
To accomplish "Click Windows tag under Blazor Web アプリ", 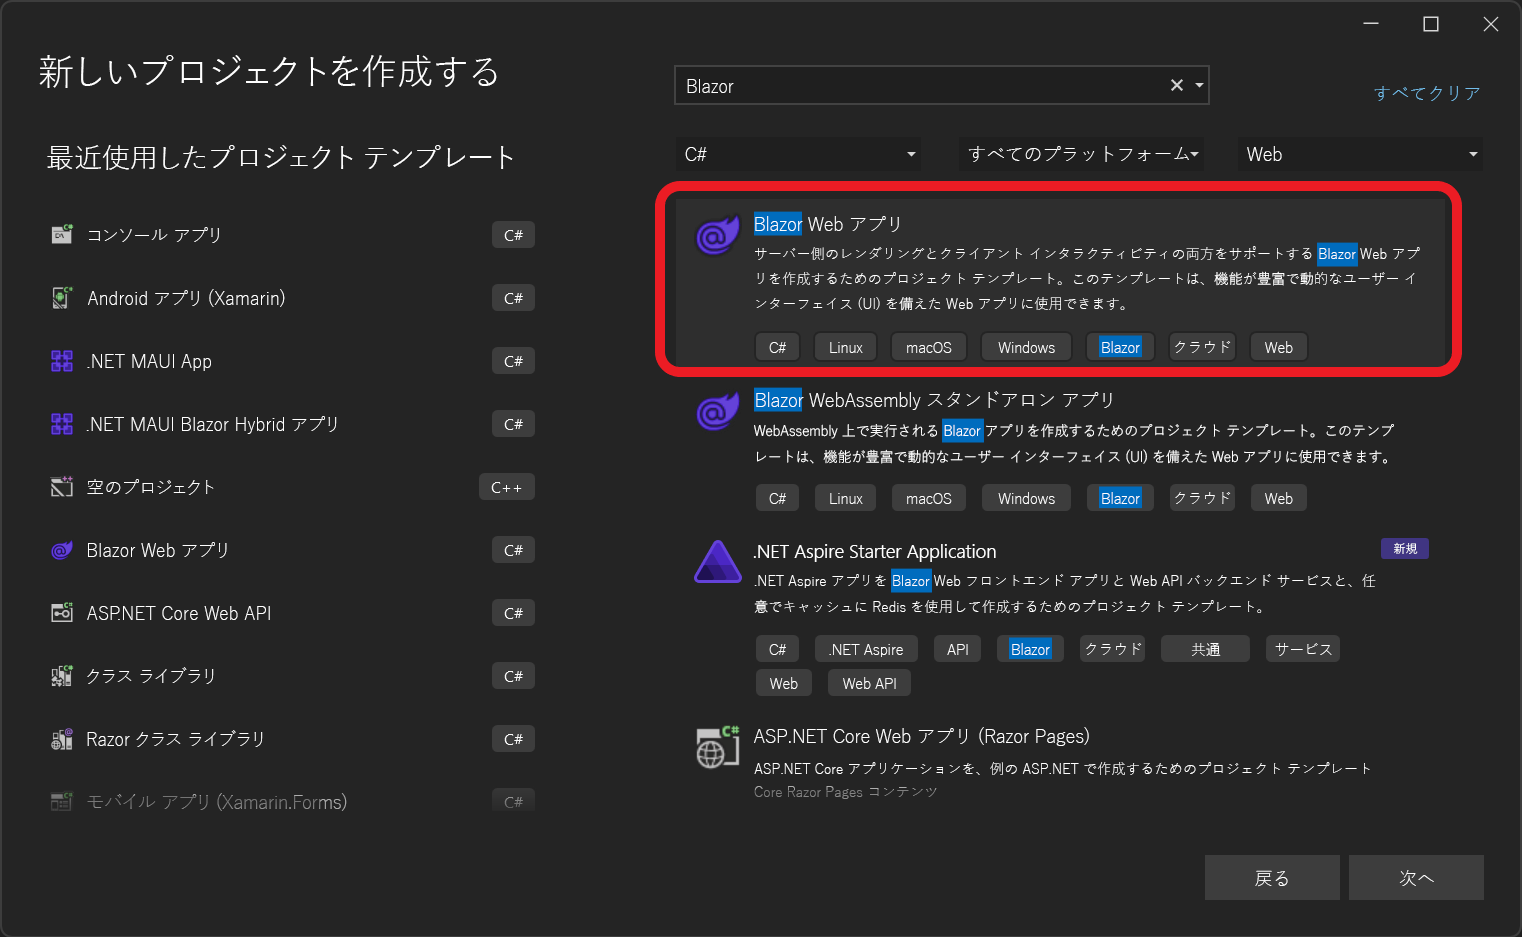I will pyautogui.click(x=1027, y=347).
